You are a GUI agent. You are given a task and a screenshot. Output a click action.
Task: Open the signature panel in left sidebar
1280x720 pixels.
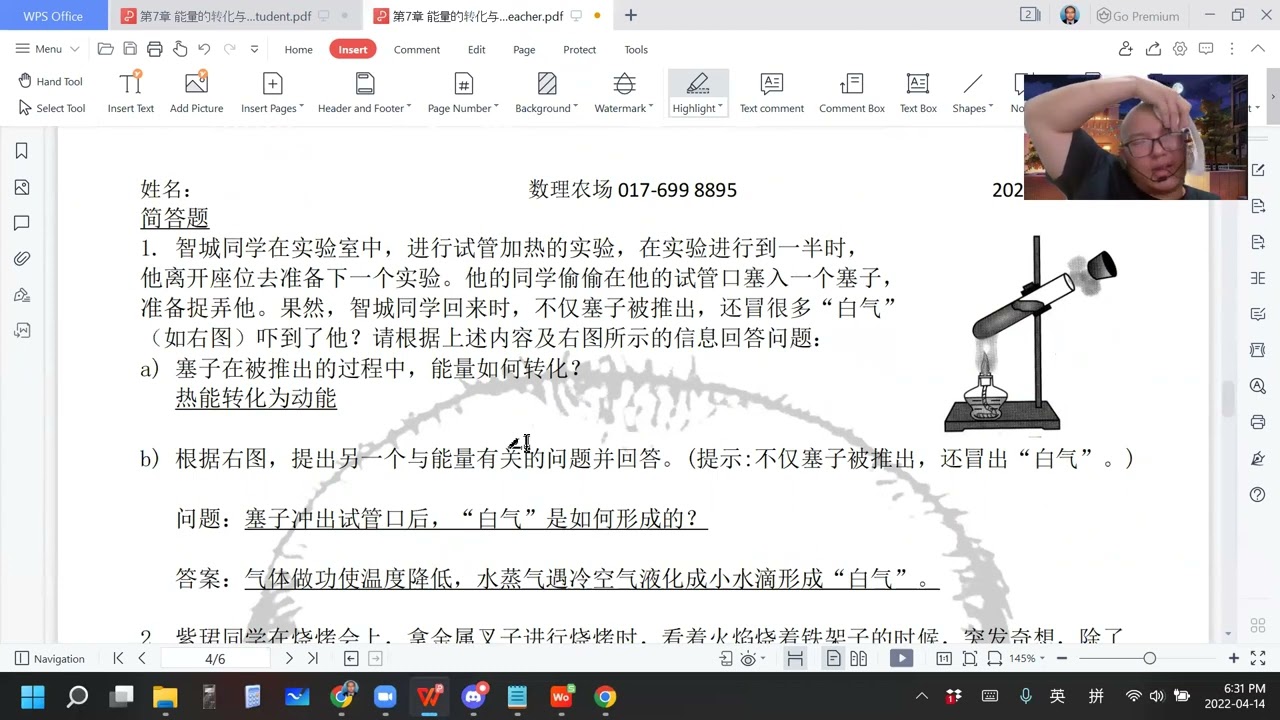(22, 295)
